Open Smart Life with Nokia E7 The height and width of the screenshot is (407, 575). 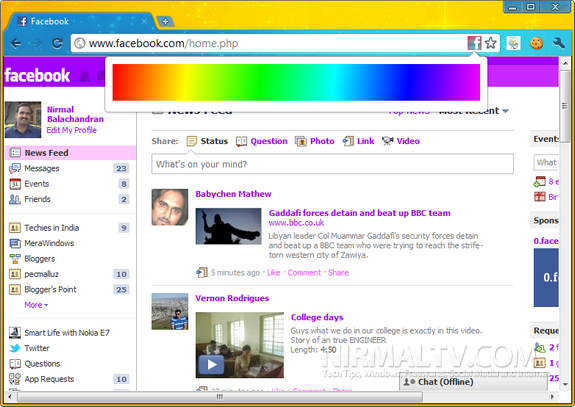[67, 333]
